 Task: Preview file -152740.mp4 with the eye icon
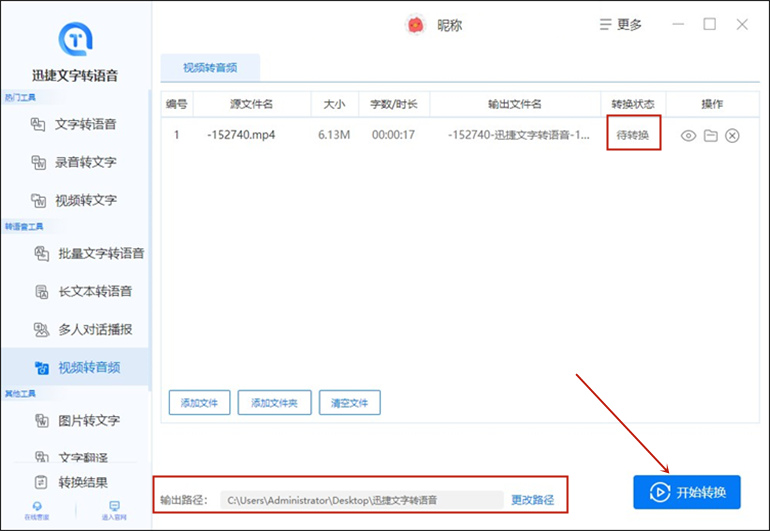pyautogui.click(x=688, y=136)
